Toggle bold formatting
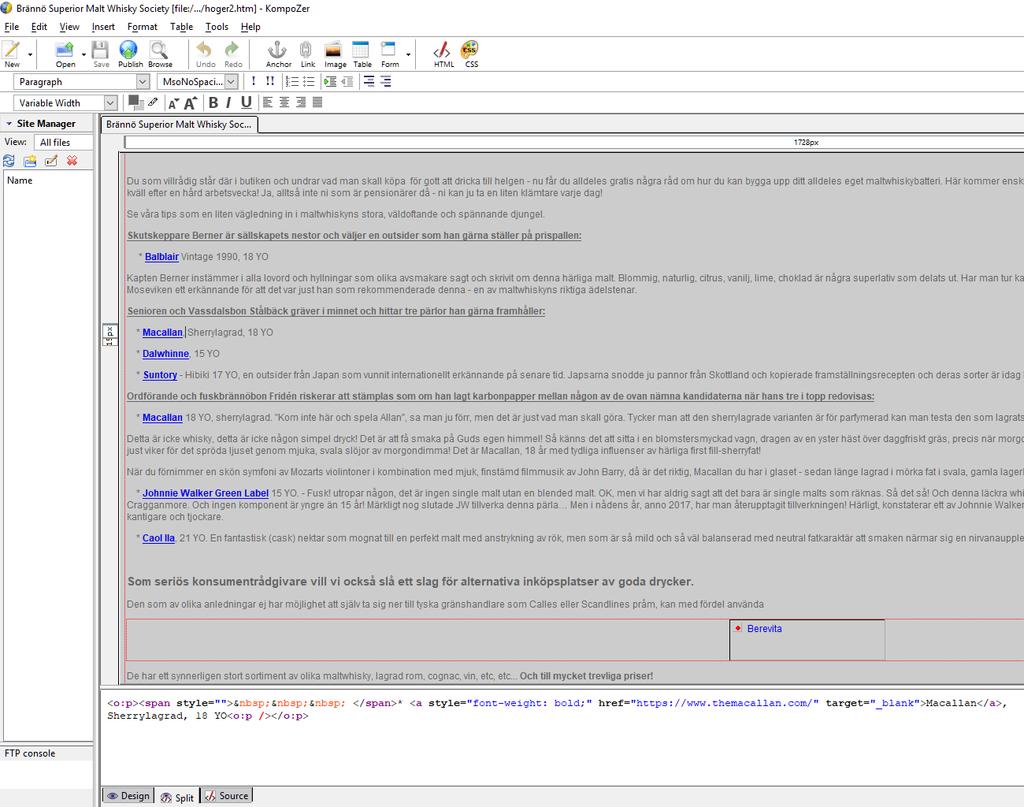 click(213, 103)
